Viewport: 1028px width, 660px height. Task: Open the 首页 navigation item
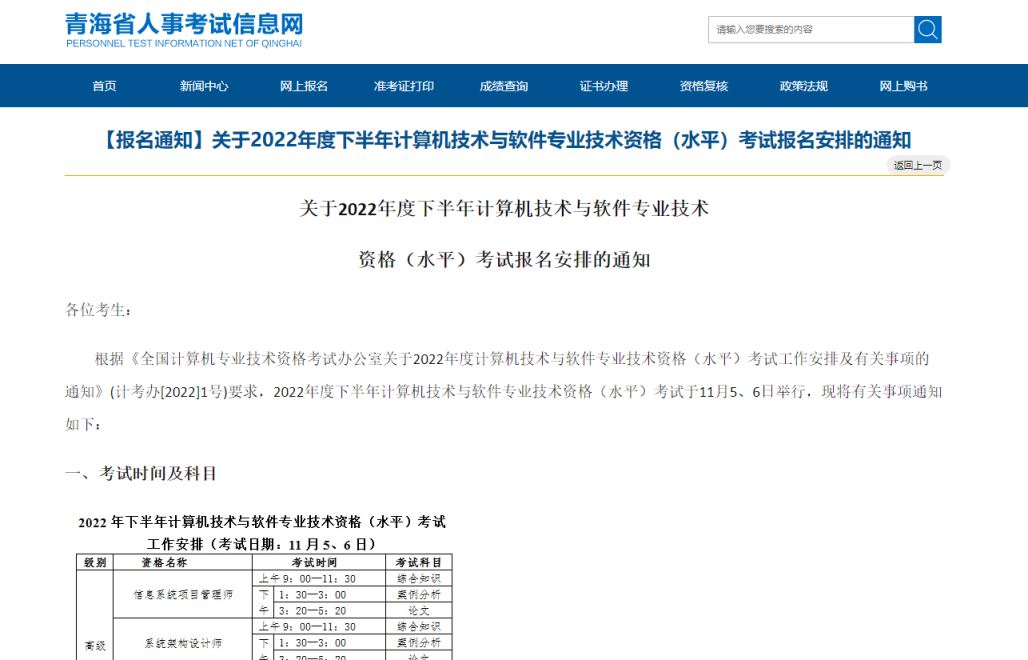pos(104,86)
